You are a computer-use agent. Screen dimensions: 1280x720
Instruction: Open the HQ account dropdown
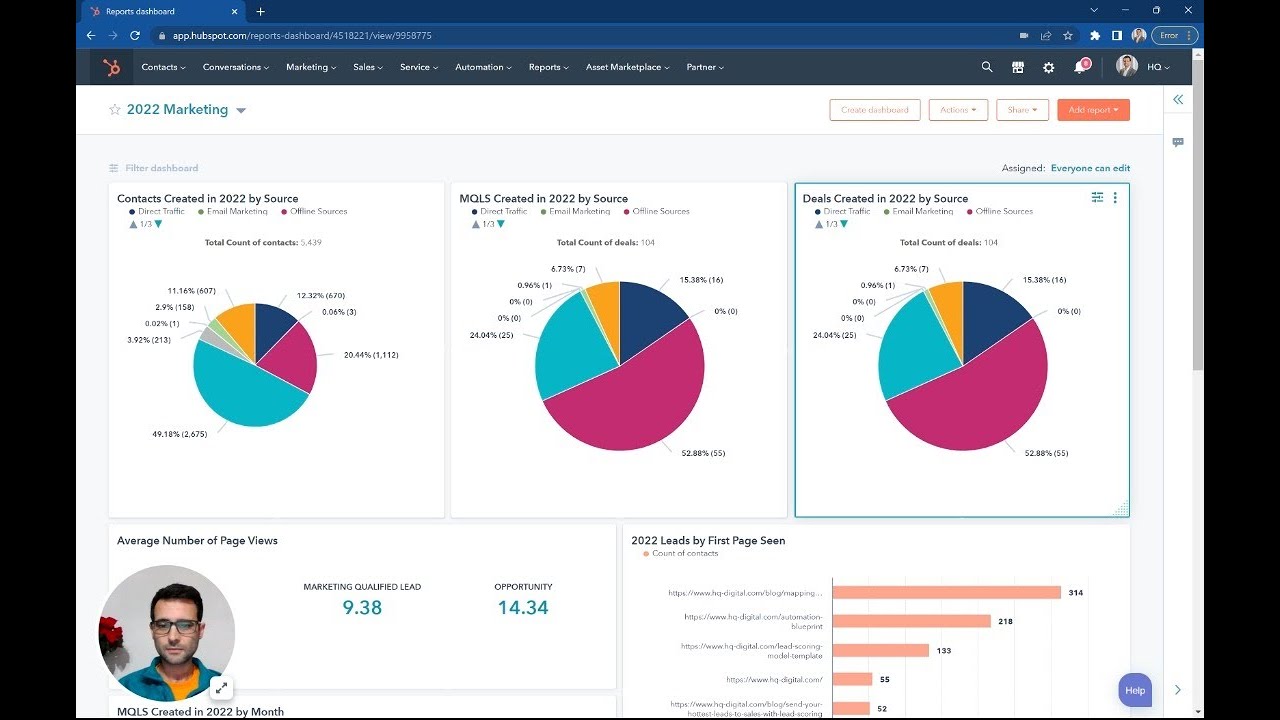click(x=1158, y=67)
